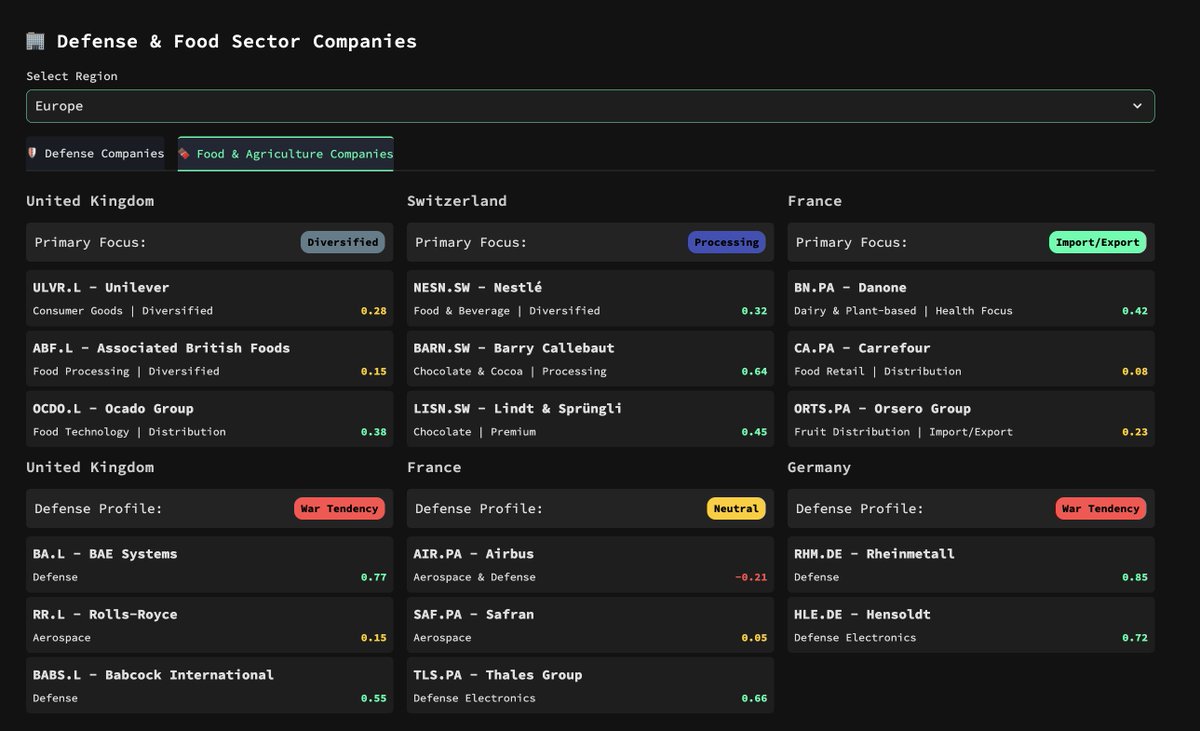
Task: Click the Defense & Food Sector Companies title
Action: click(x=237, y=41)
